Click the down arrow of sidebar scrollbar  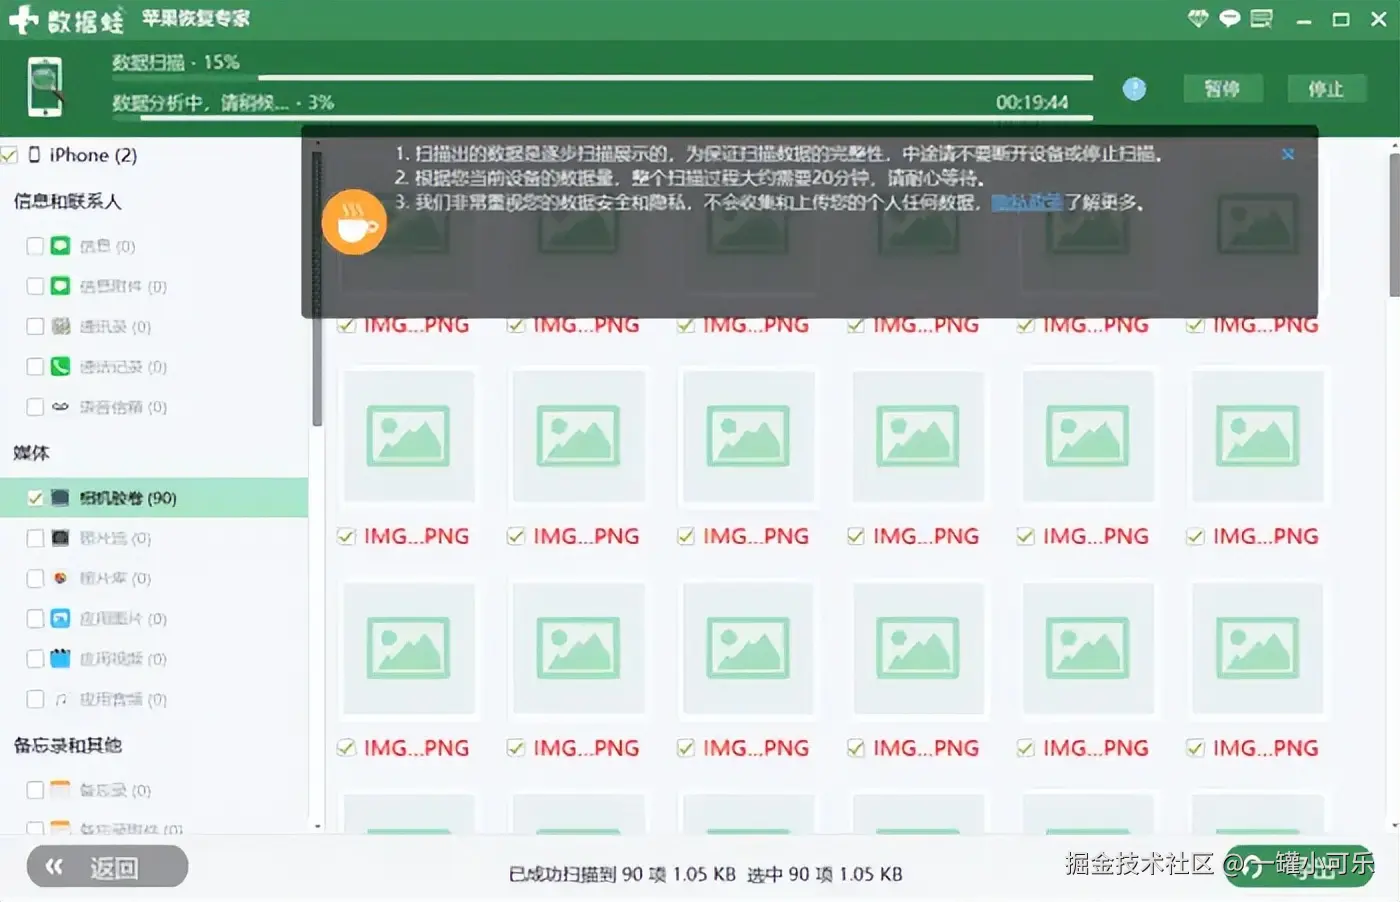[x=317, y=826]
